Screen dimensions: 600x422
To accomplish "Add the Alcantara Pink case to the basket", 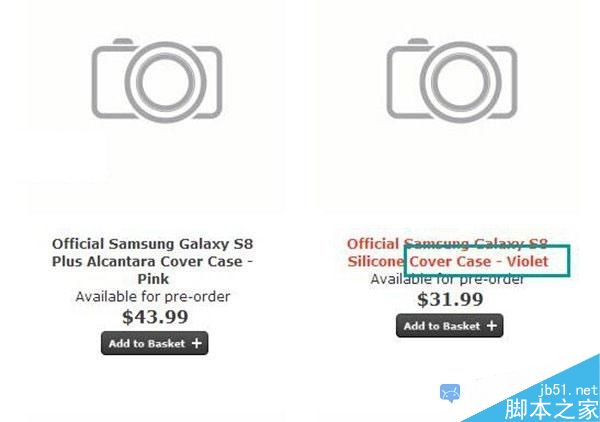I will [x=155, y=343].
